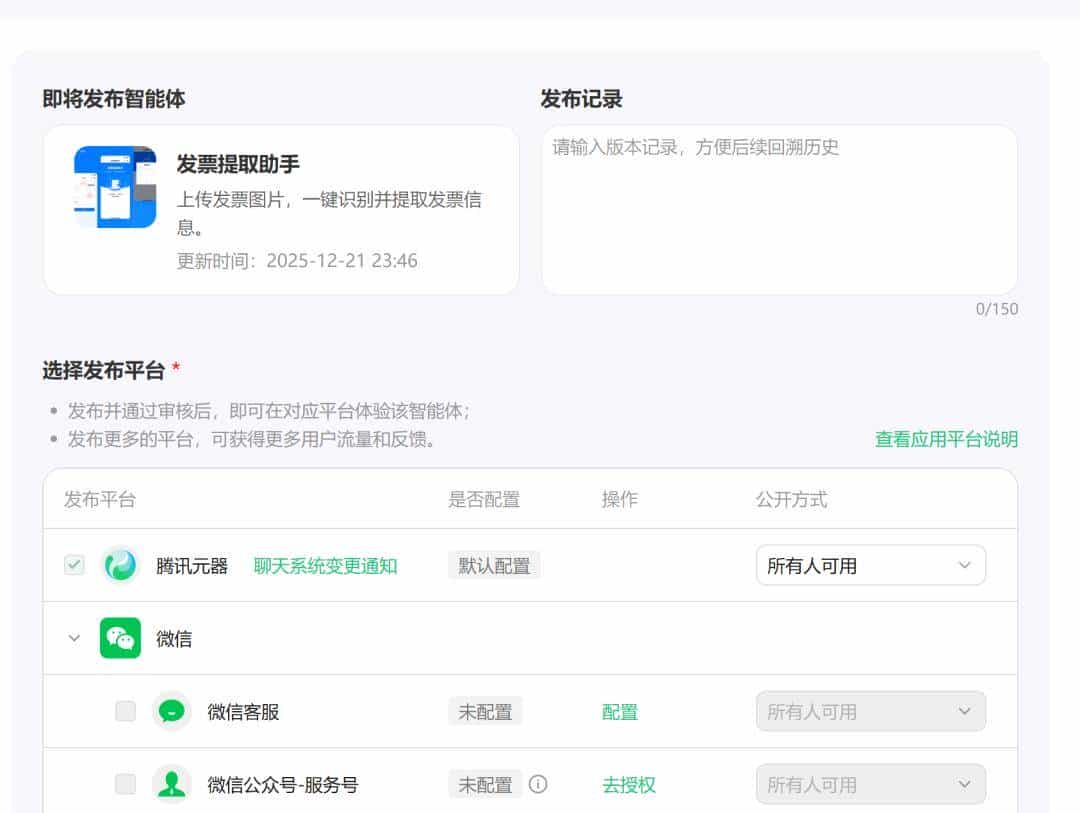The width and height of the screenshot is (1080, 813).
Task: Open the 公开方式 dropdown for 微信客服
Action: pos(869,711)
